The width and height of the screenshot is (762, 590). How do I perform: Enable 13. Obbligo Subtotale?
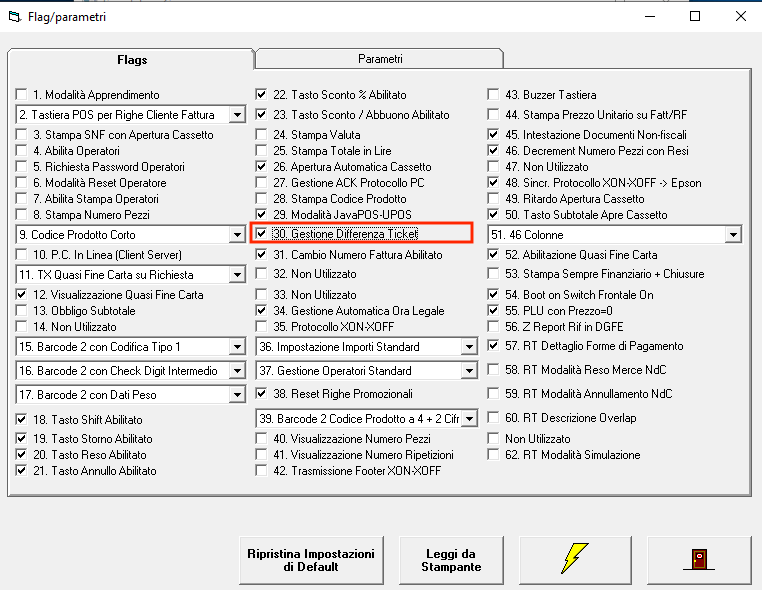[x=21, y=310]
